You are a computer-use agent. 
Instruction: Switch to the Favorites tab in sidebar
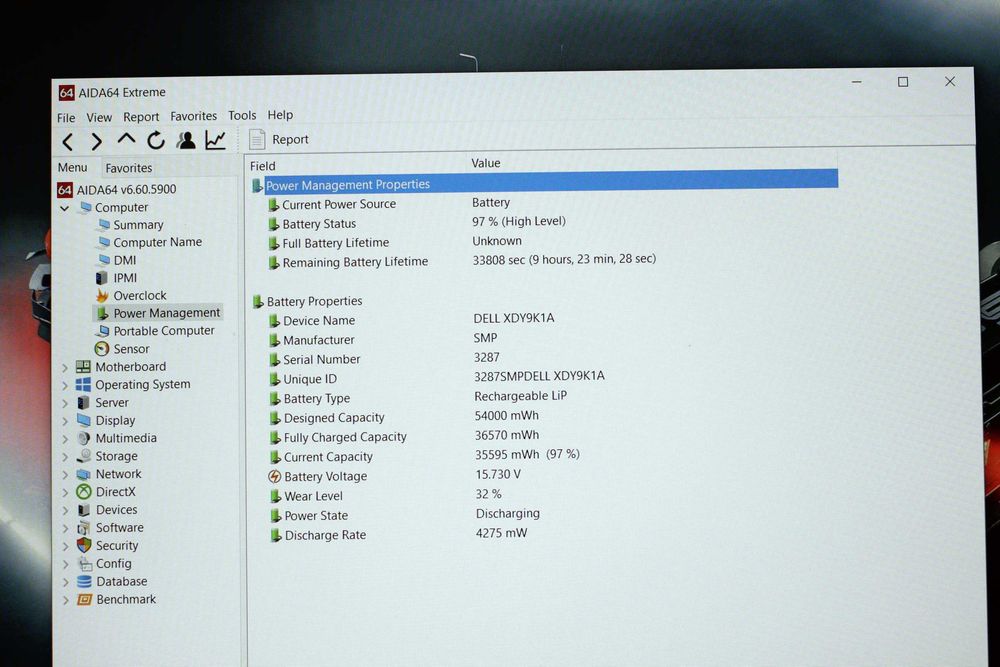129,168
